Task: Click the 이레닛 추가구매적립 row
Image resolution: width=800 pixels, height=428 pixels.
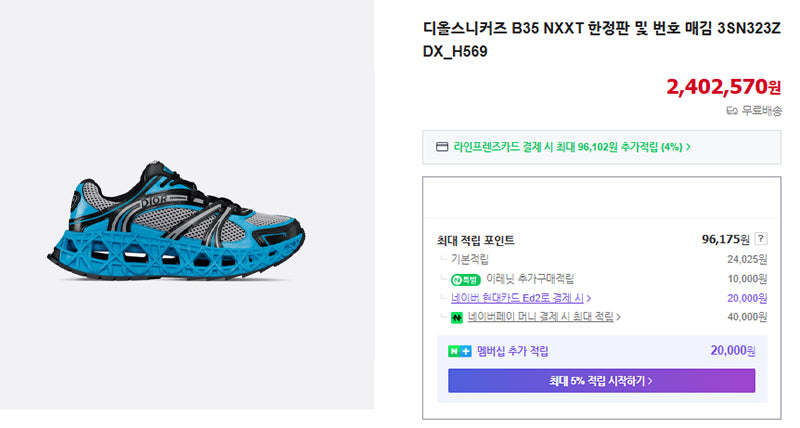Action: 602,279
